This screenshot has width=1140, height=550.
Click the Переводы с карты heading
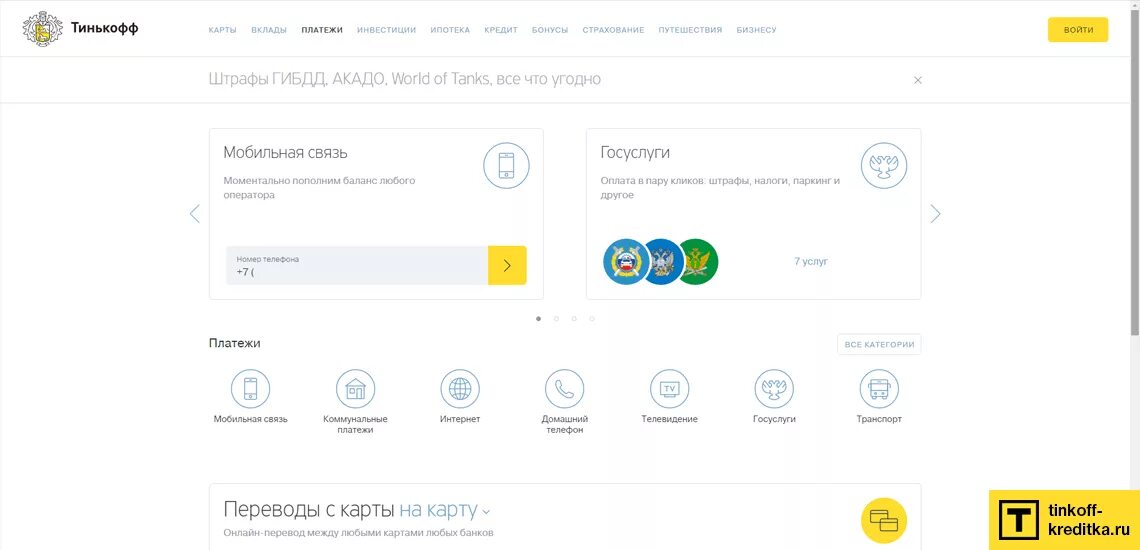[x=310, y=509]
